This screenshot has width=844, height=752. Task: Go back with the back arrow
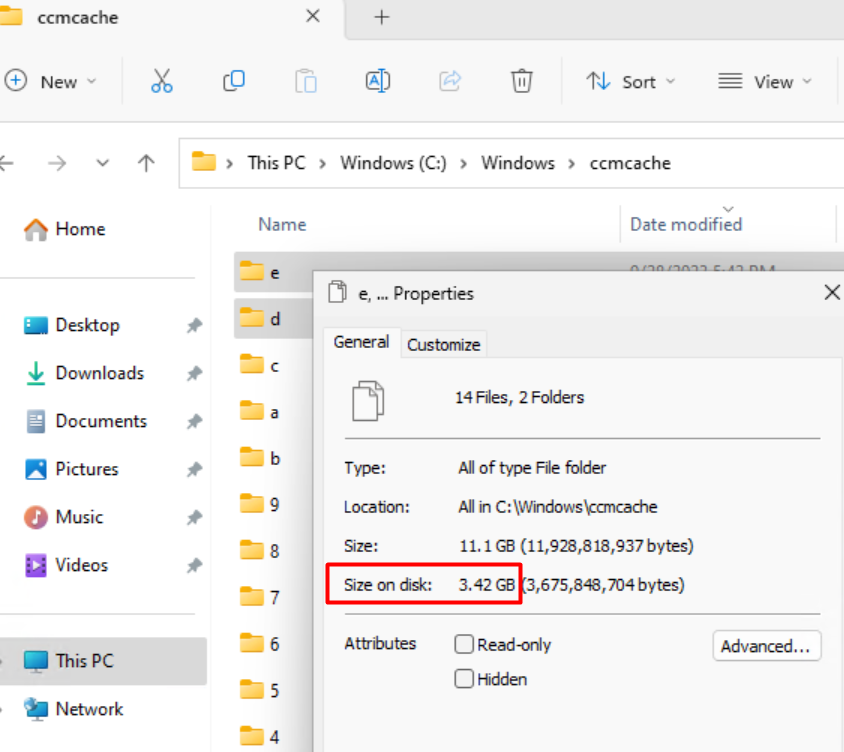pos(6,163)
